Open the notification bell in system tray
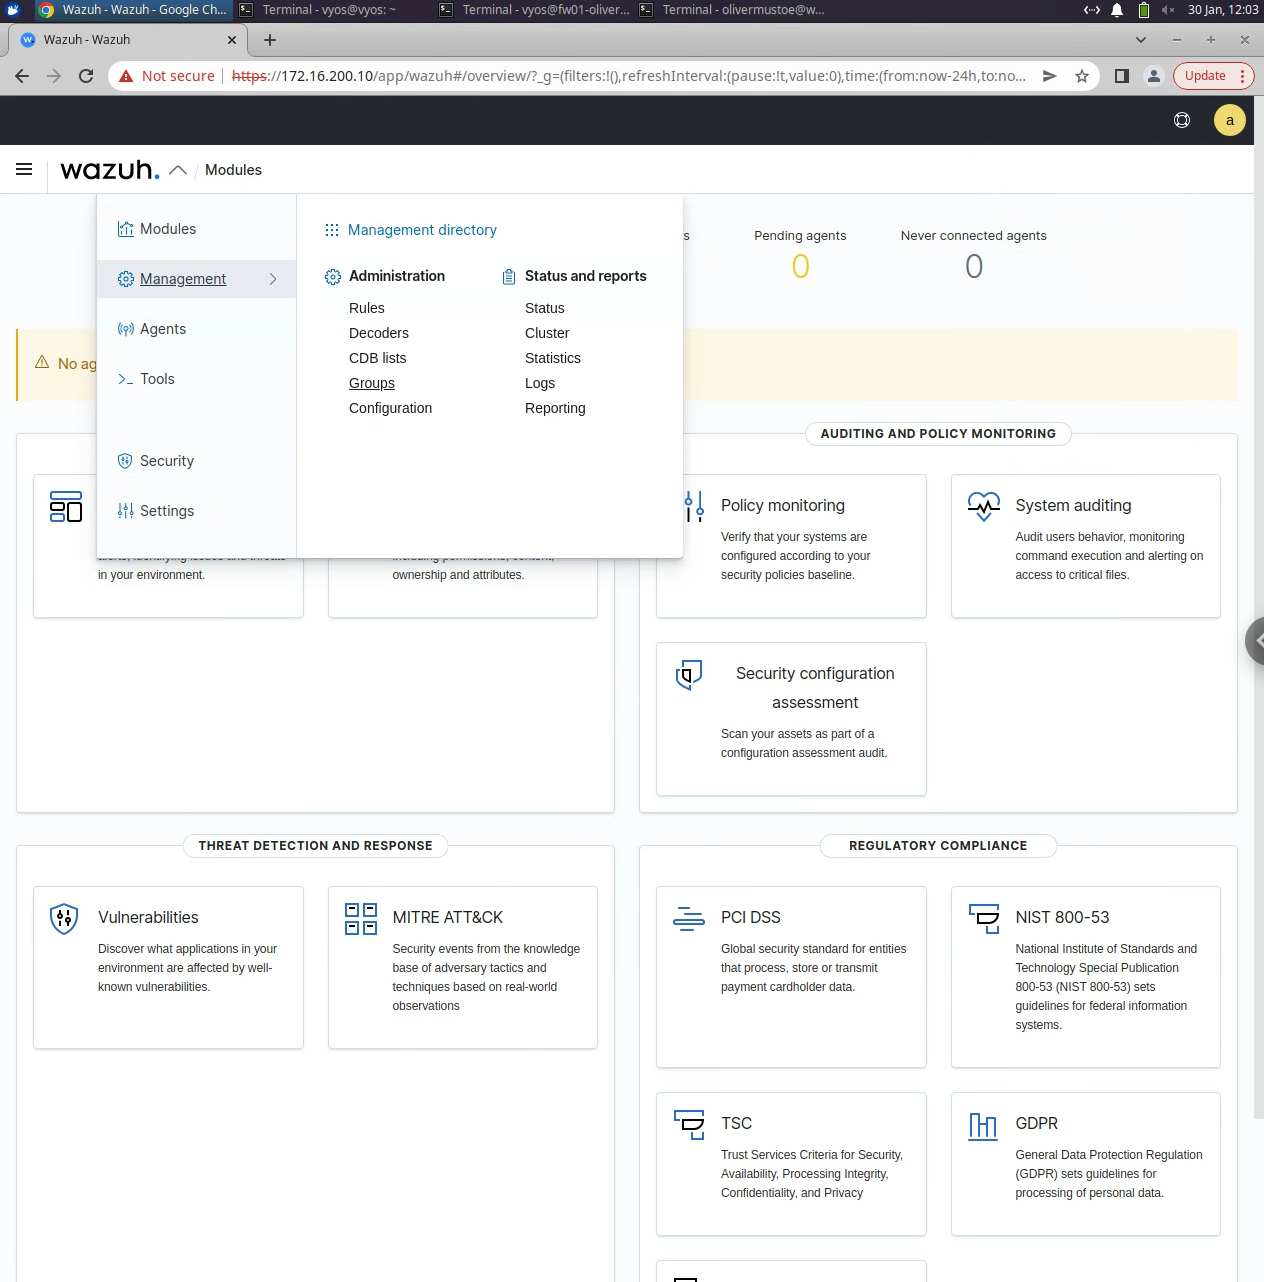The height and width of the screenshot is (1282, 1264). [1117, 10]
